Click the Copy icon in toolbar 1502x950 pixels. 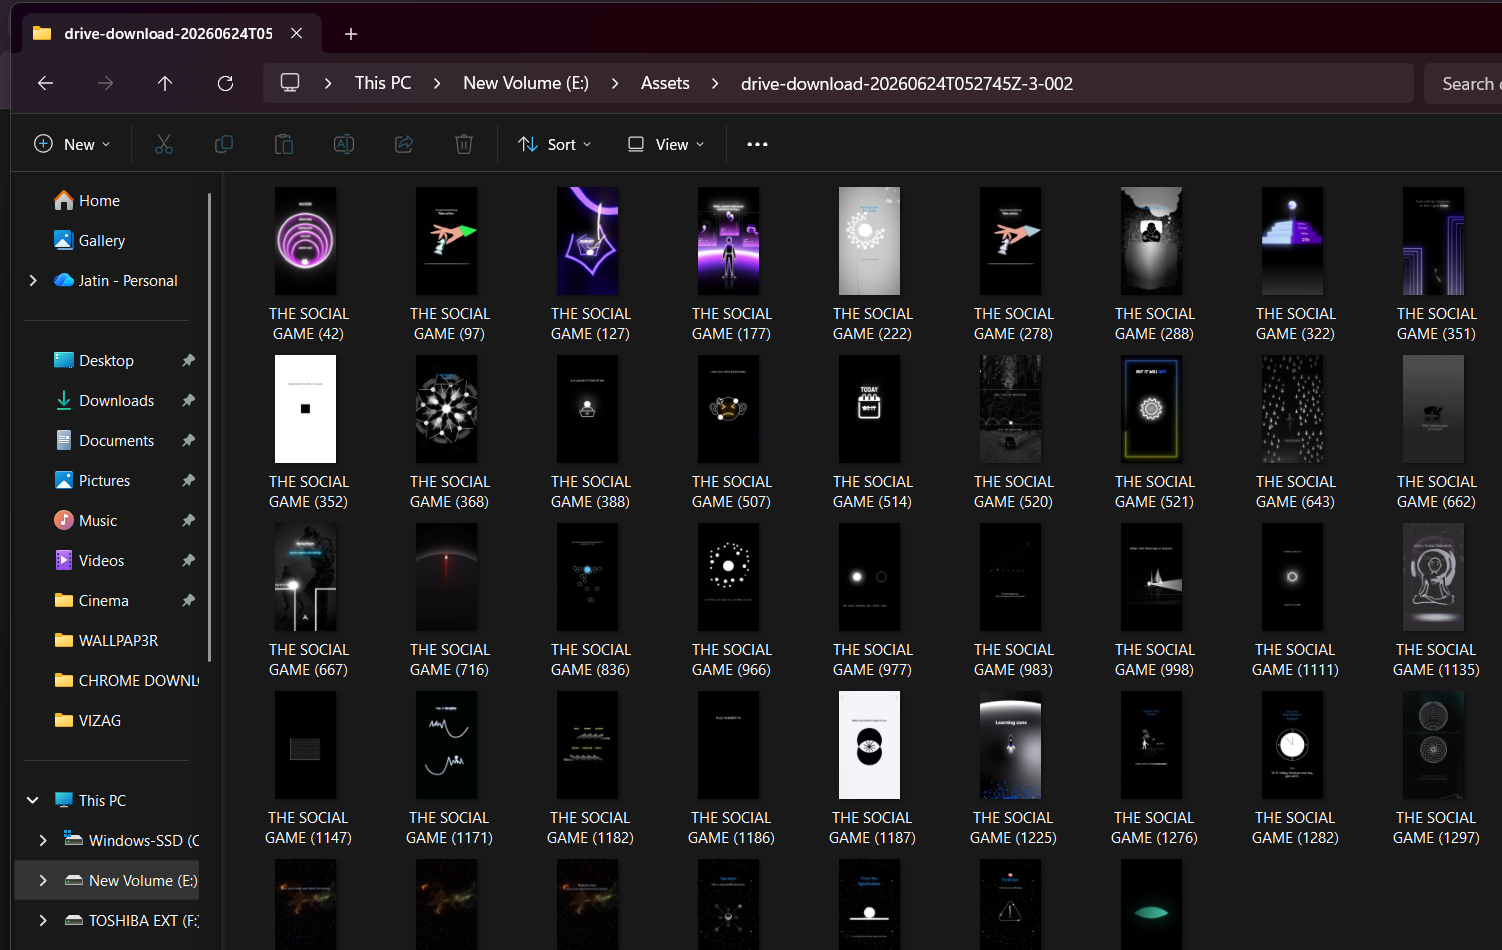point(224,144)
